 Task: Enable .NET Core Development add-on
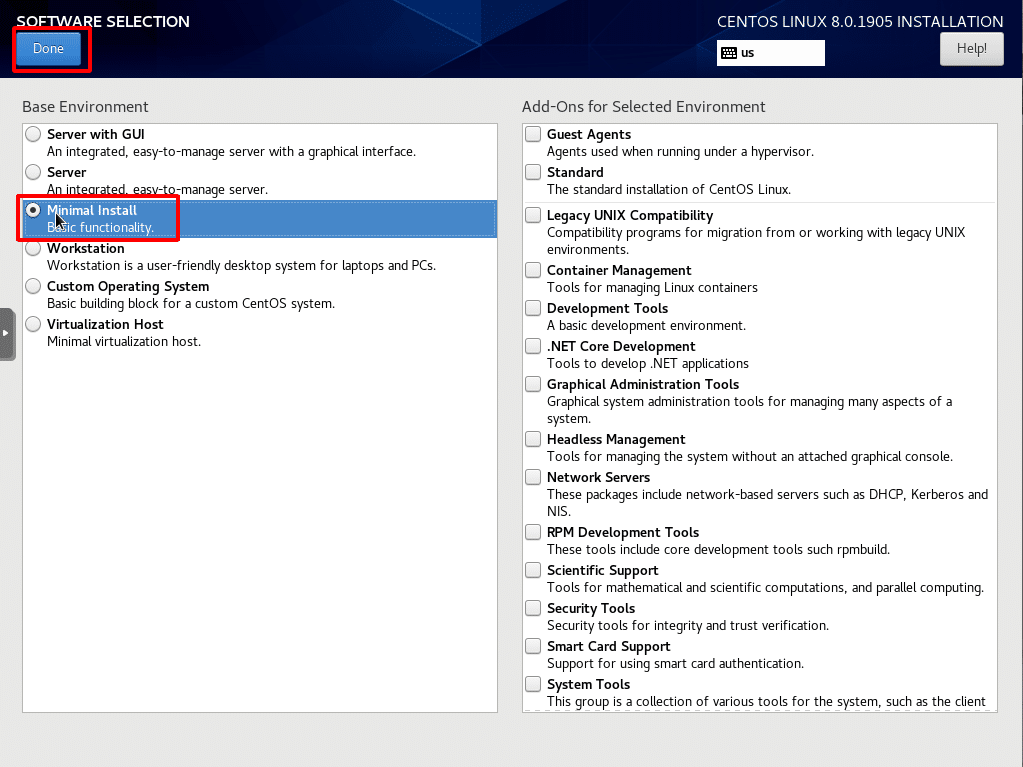coord(533,346)
